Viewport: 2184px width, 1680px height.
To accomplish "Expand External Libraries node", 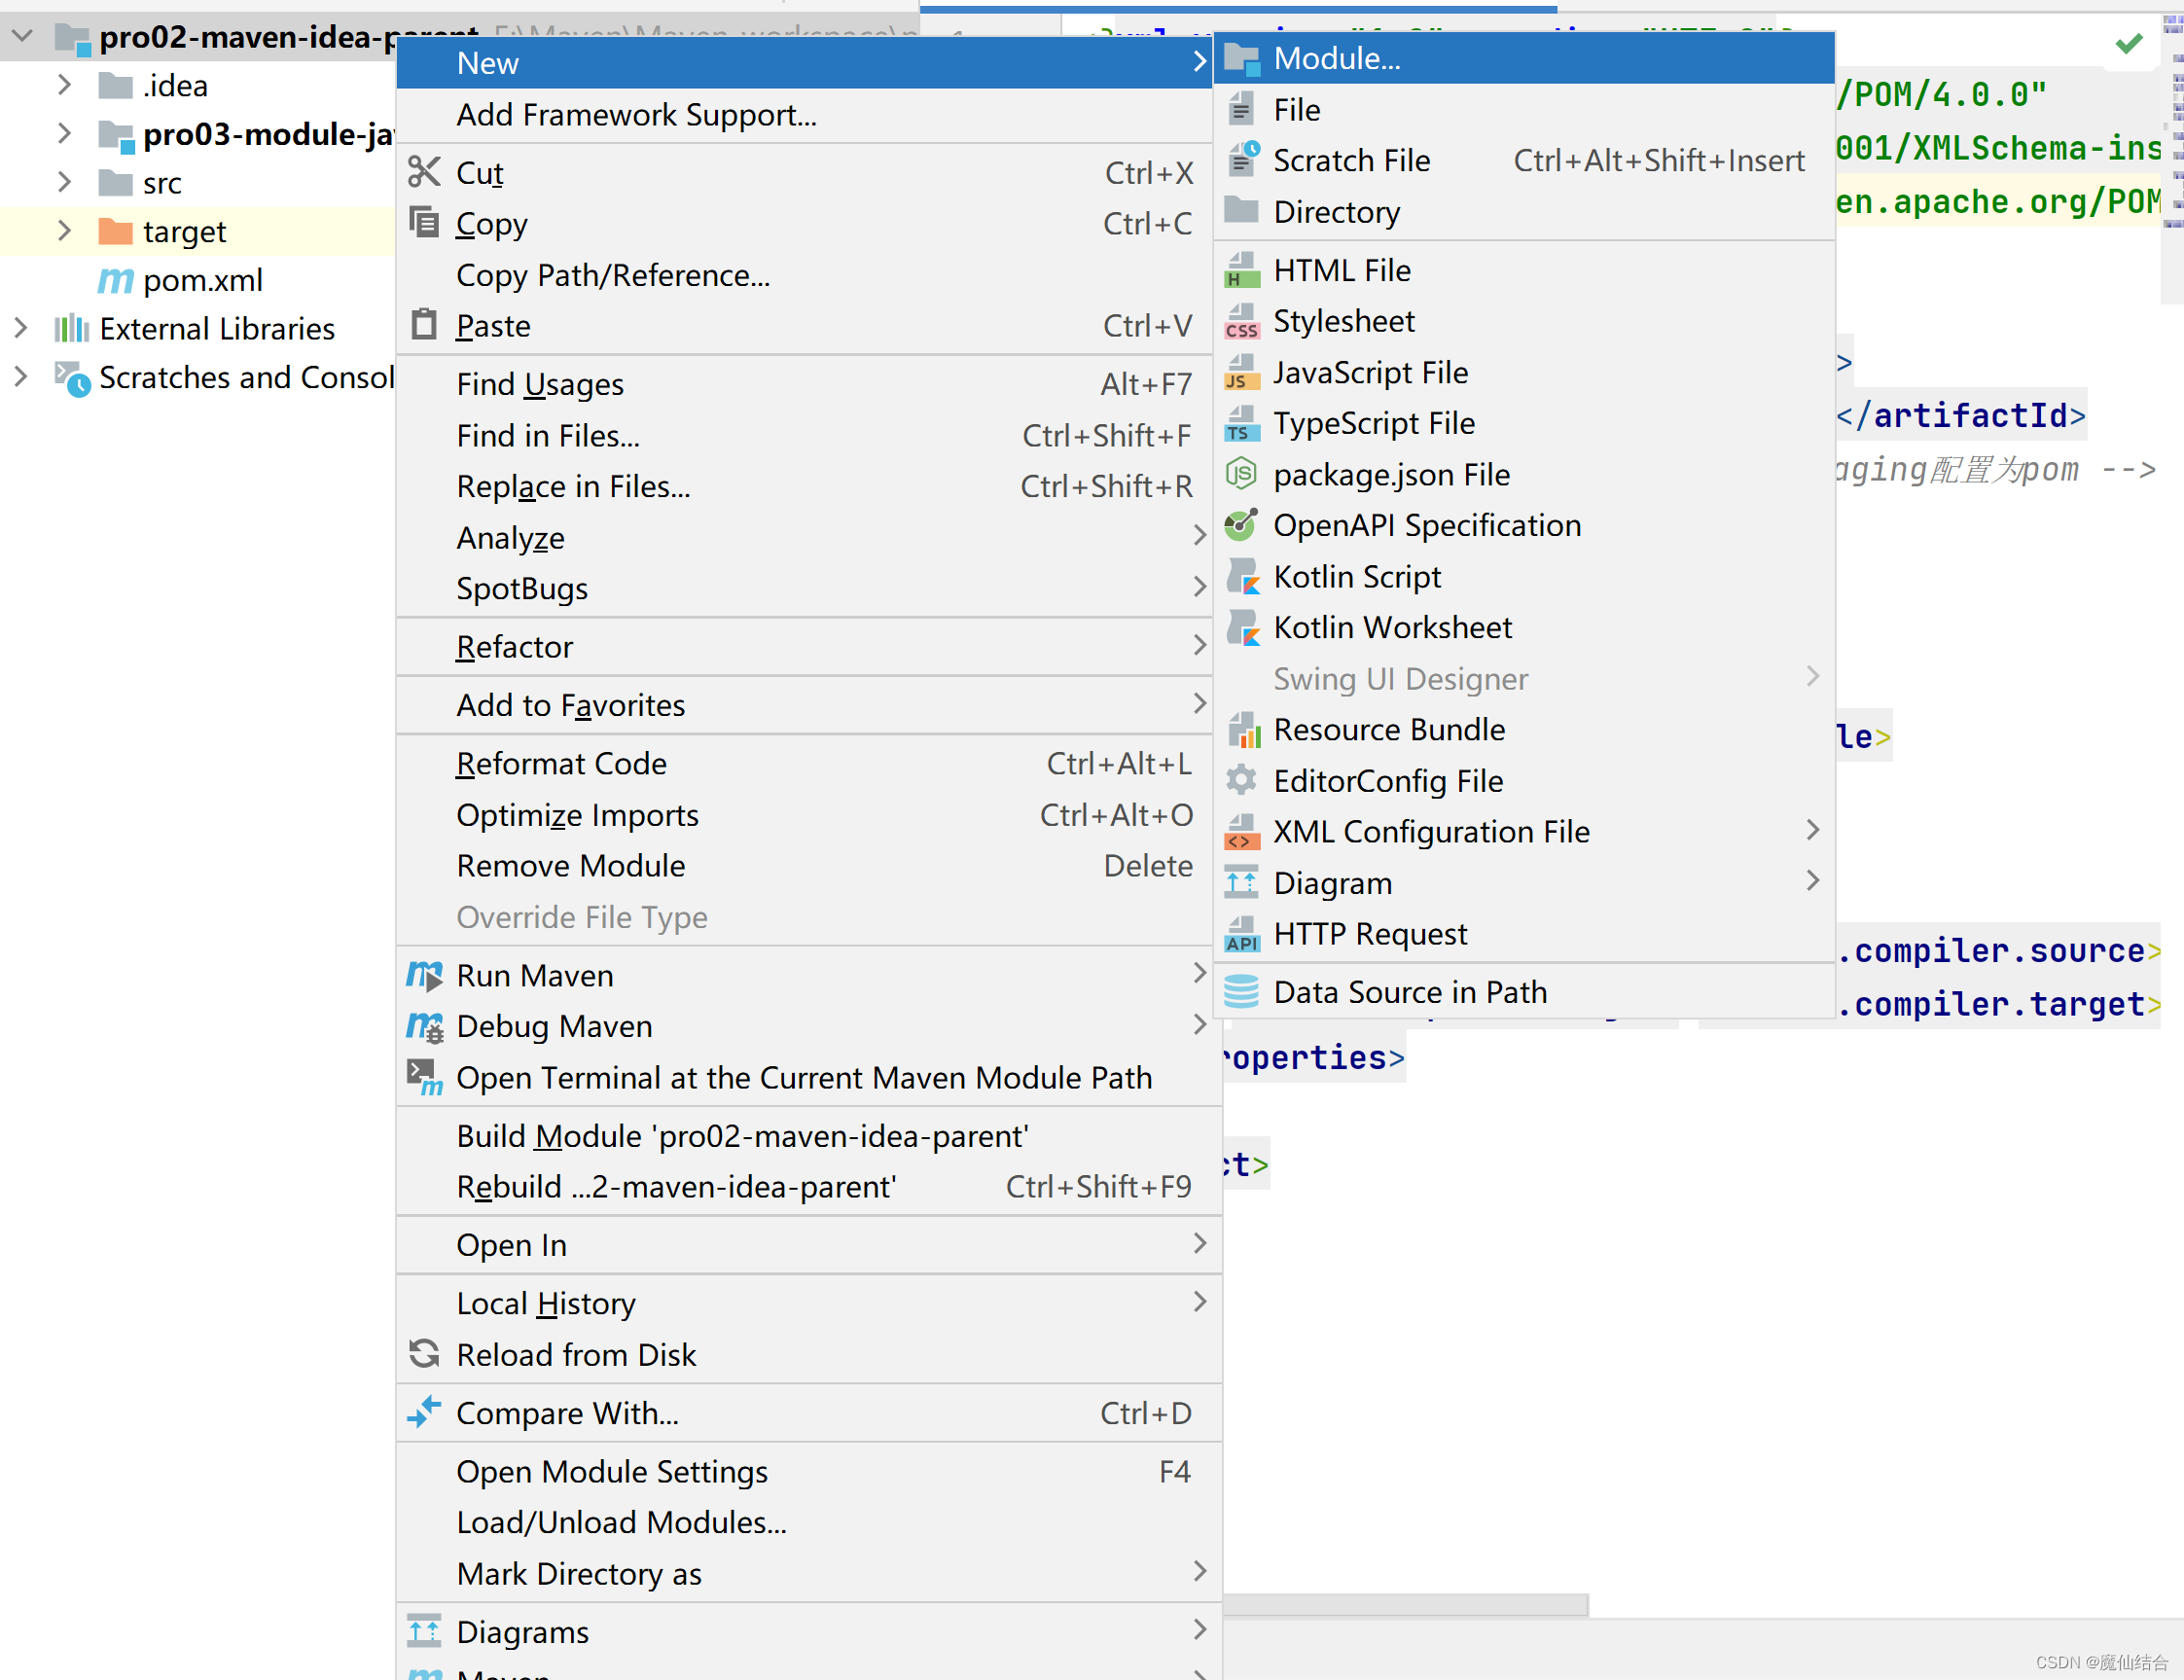I will coord(20,328).
